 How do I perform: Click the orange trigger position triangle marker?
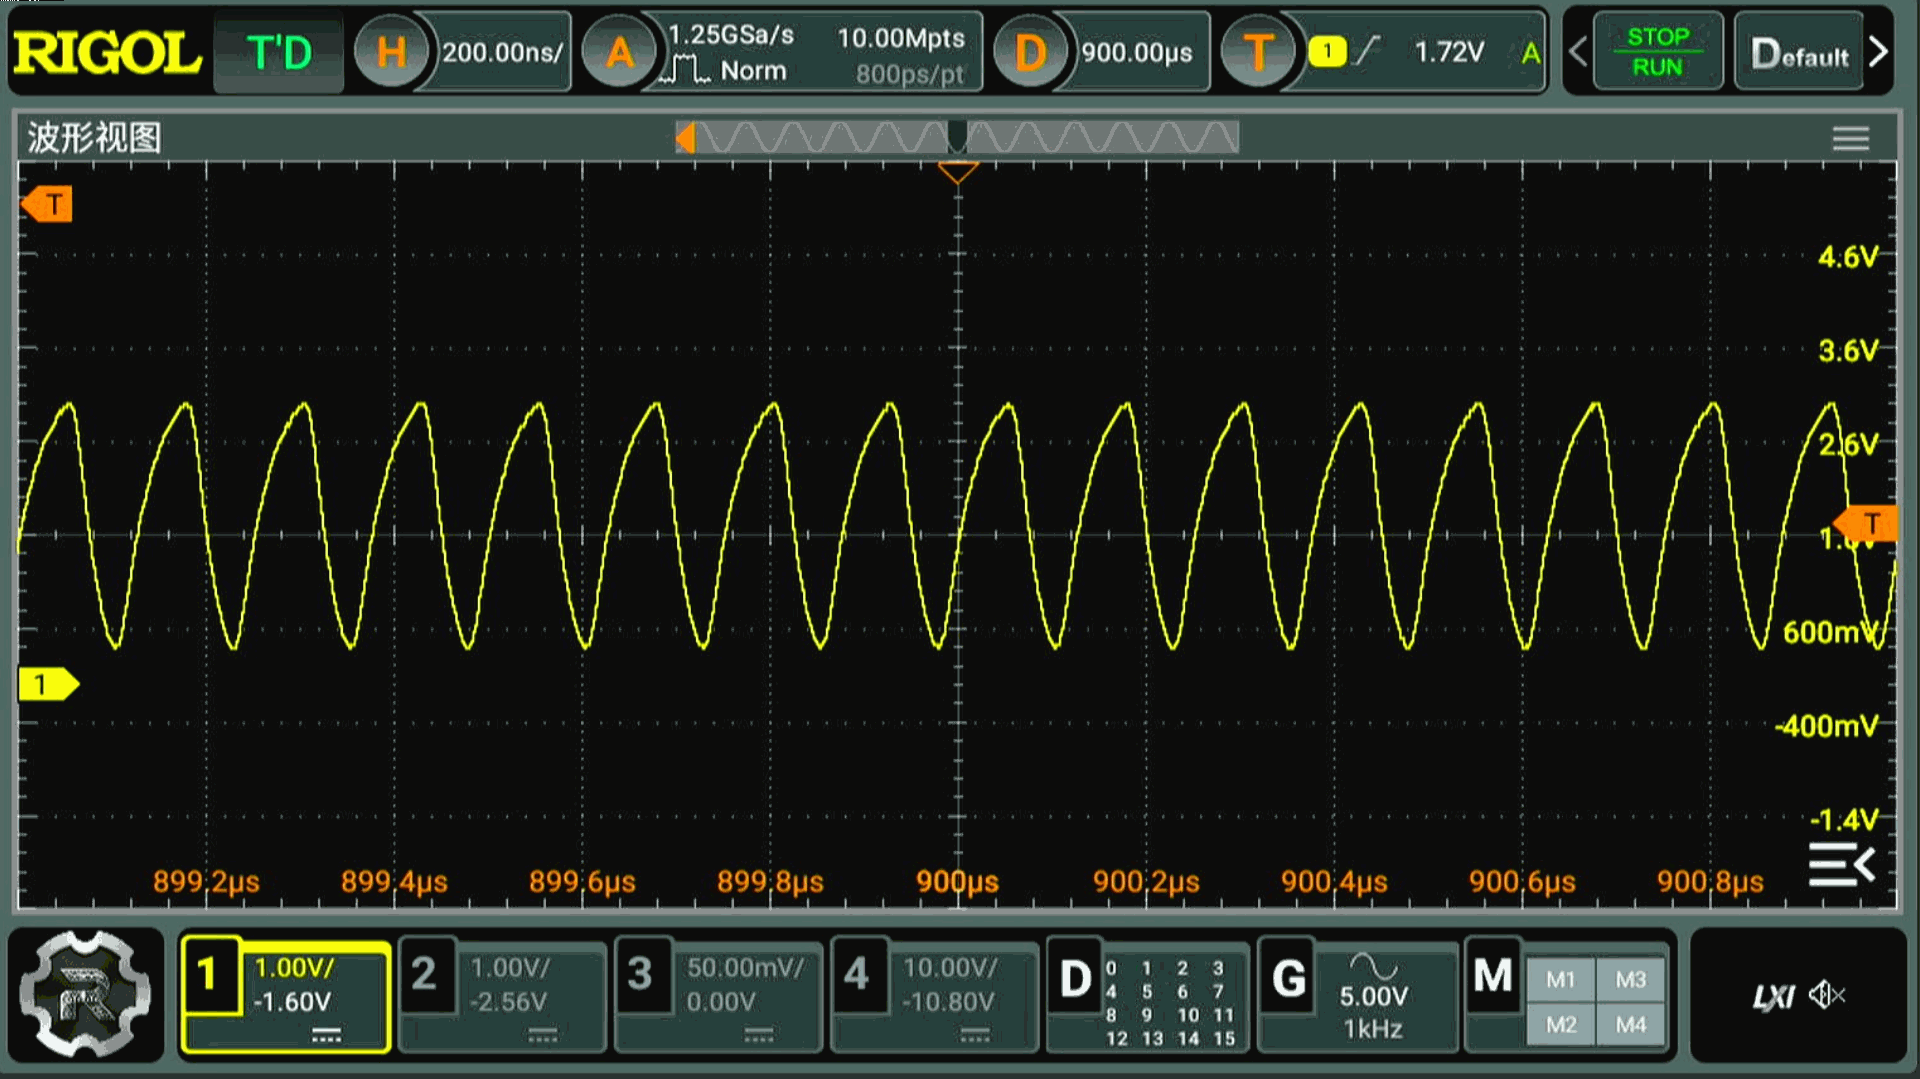pos(957,173)
